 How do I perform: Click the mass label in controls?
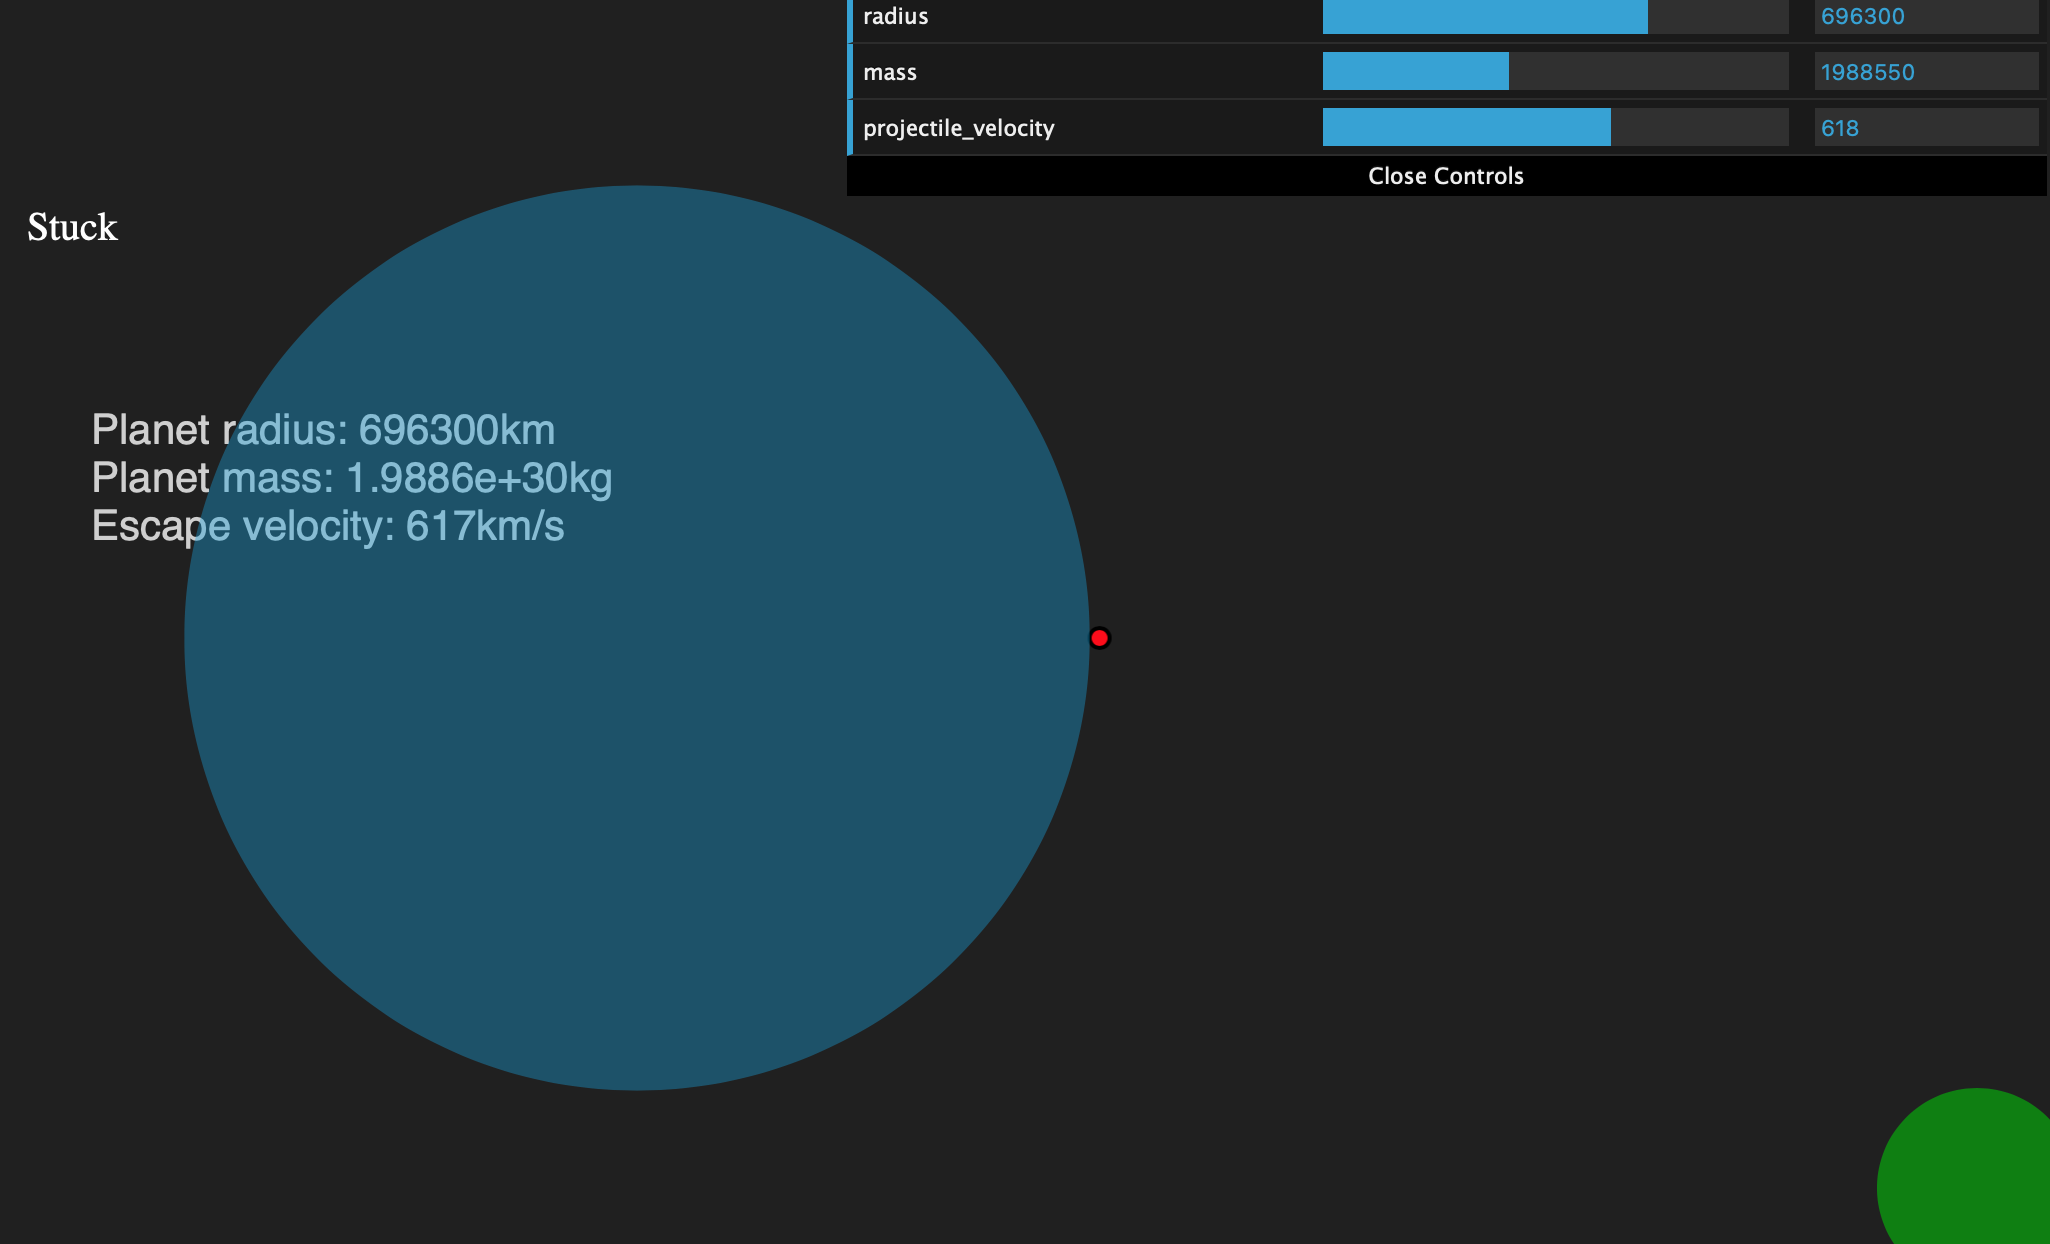[890, 72]
